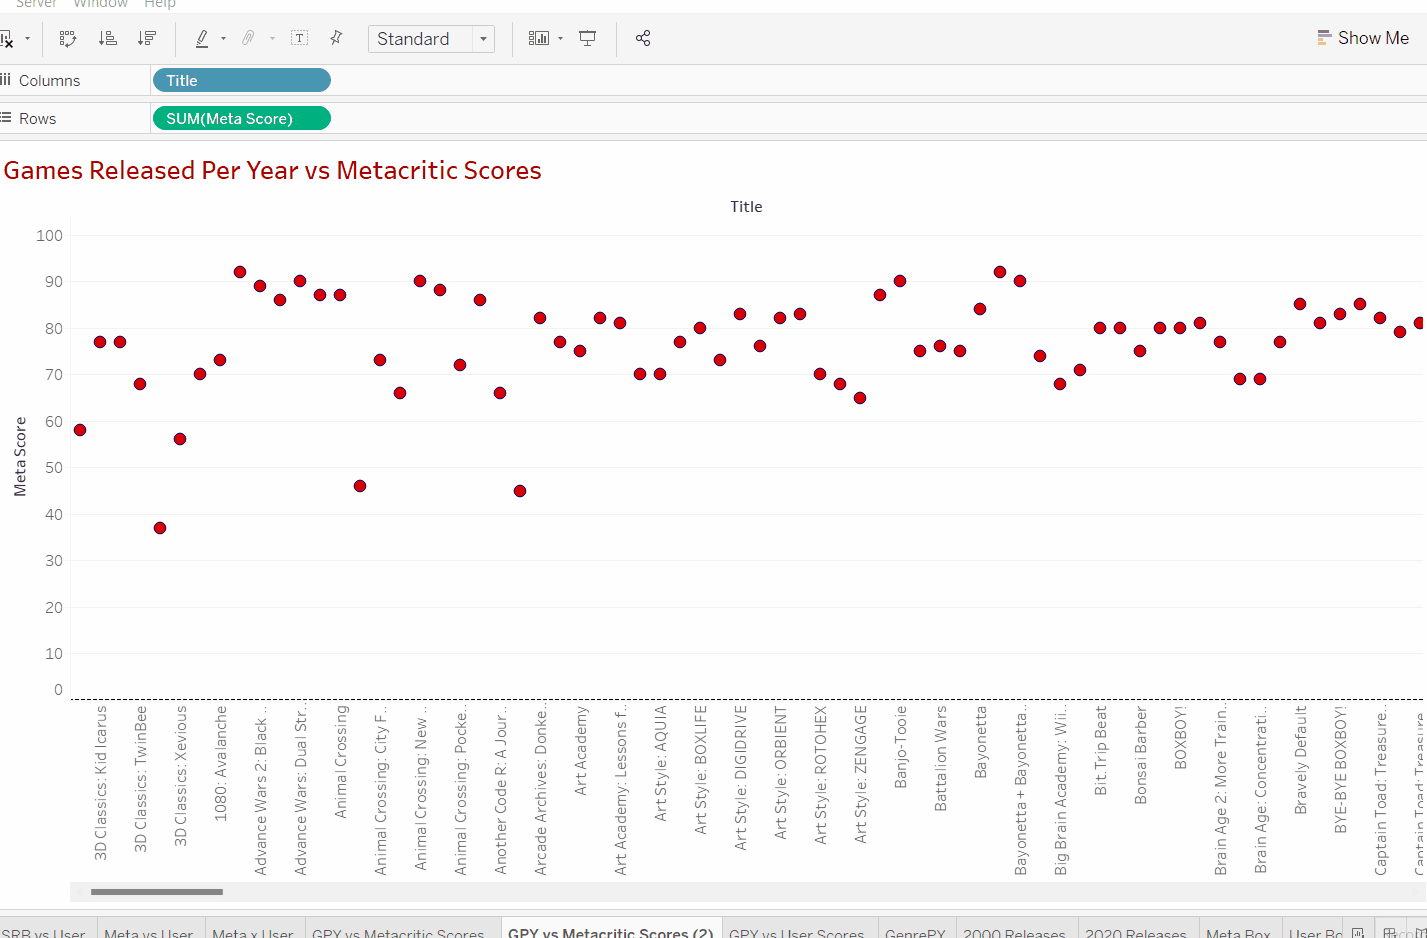Click the Battalion Wars axis label
Screen dimensions: 1427x938
click(940, 759)
